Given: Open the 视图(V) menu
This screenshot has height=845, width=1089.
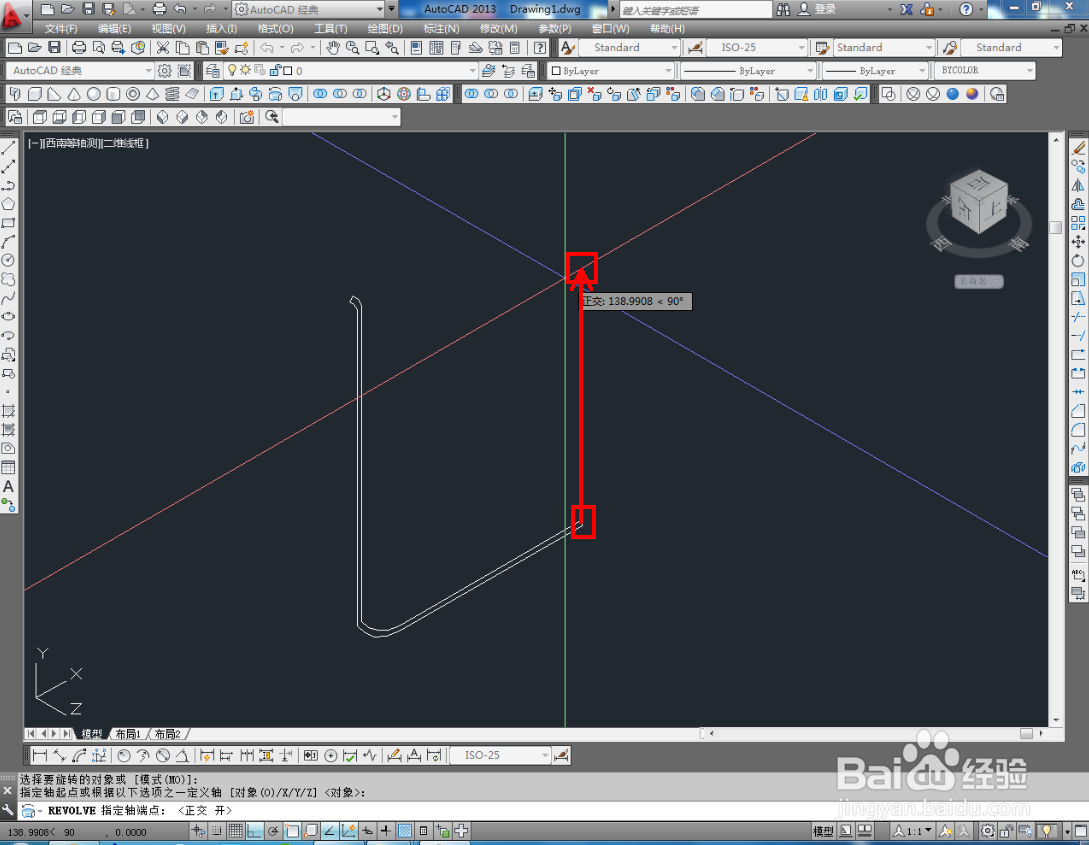Looking at the screenshot, I should coord(169,28).
